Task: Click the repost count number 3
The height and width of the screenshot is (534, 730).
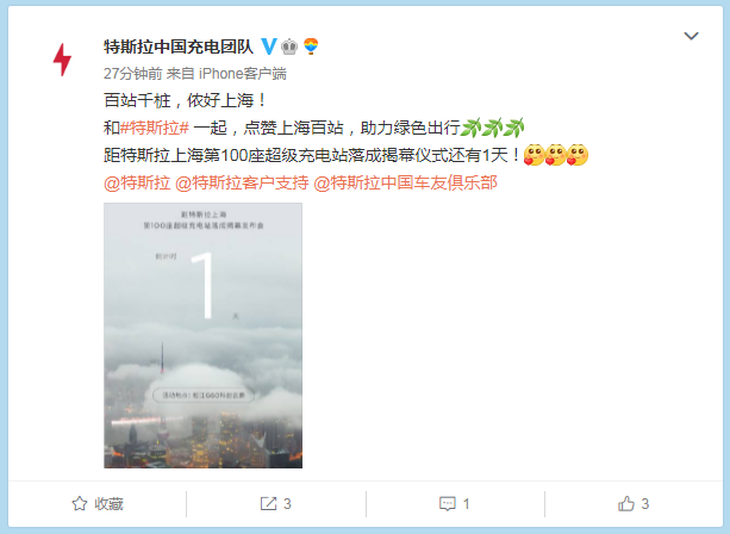Action: tap(287, 504)
